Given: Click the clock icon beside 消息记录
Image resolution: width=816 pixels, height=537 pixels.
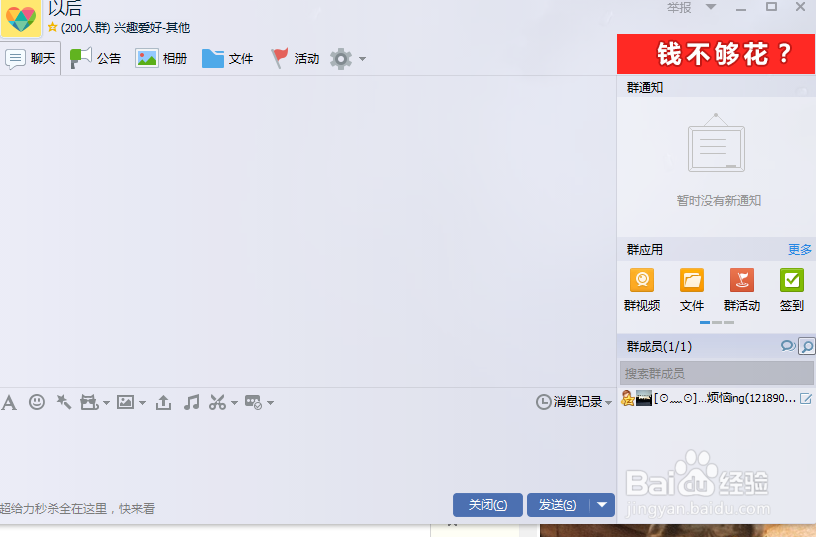Looking at the screenshot, I should pos(543,402).
